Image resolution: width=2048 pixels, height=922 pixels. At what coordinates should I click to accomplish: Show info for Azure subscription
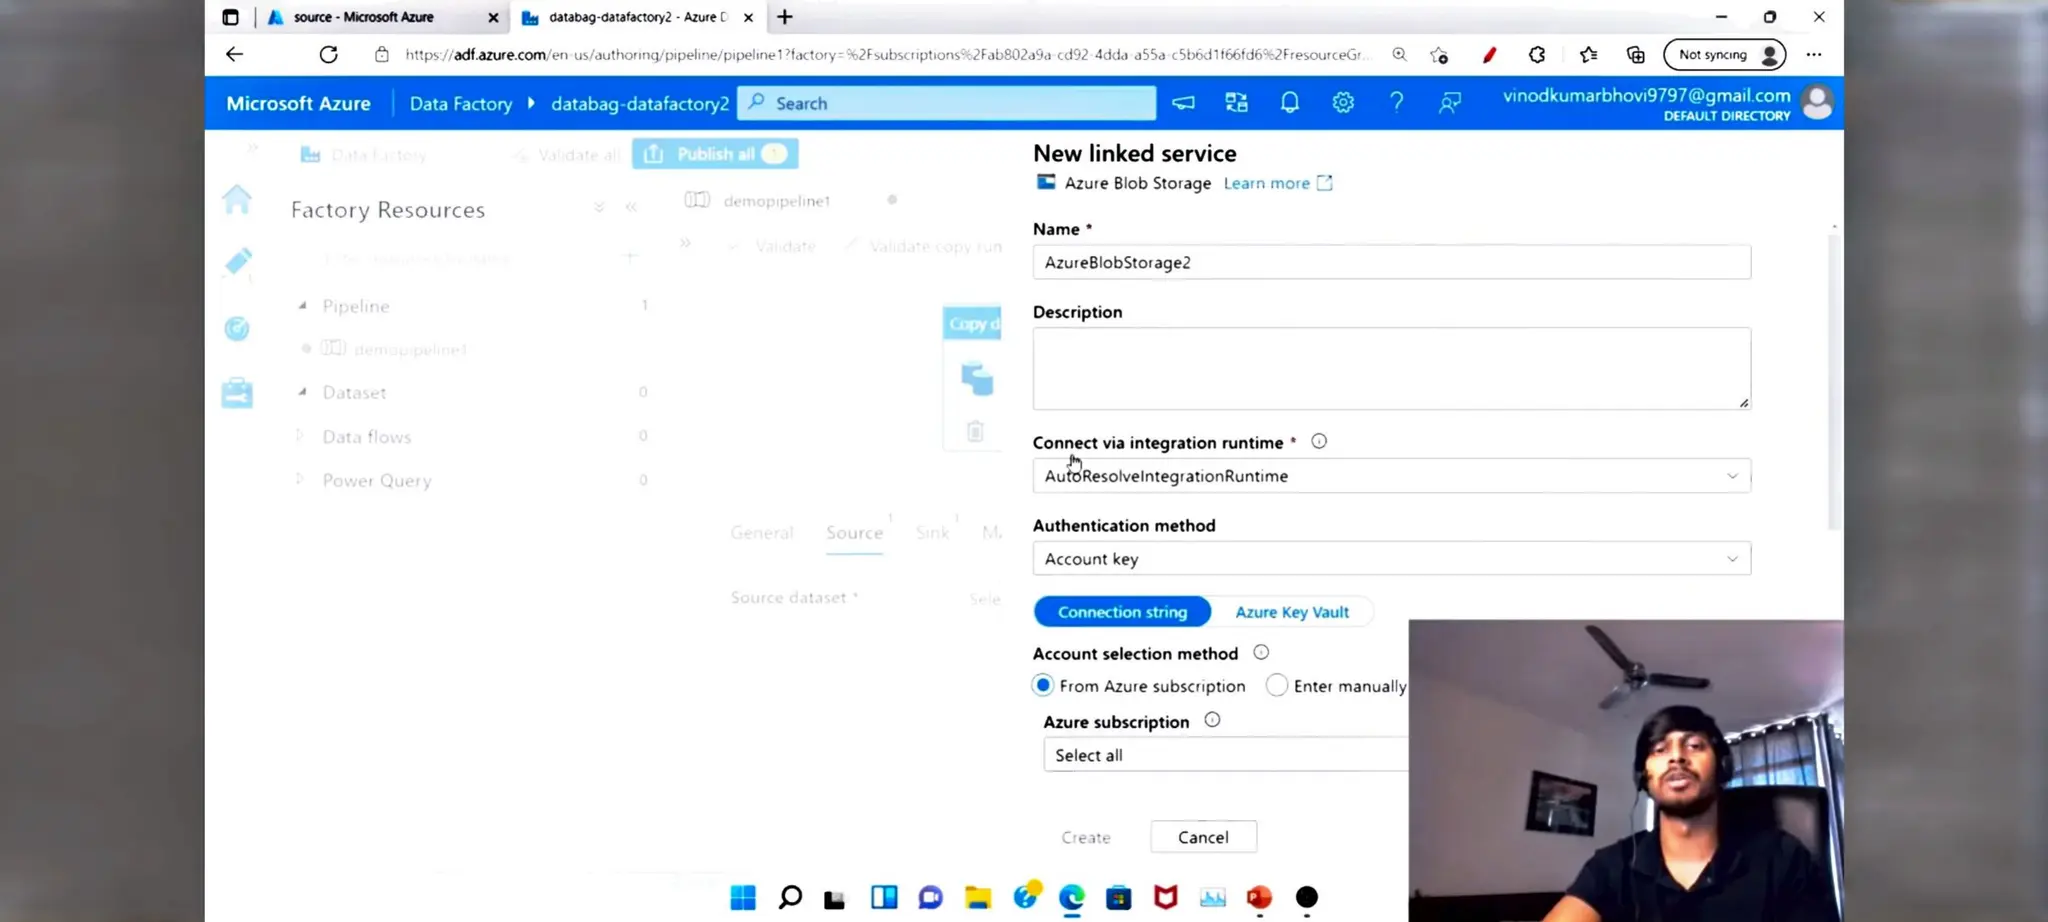pos(1212,720)
